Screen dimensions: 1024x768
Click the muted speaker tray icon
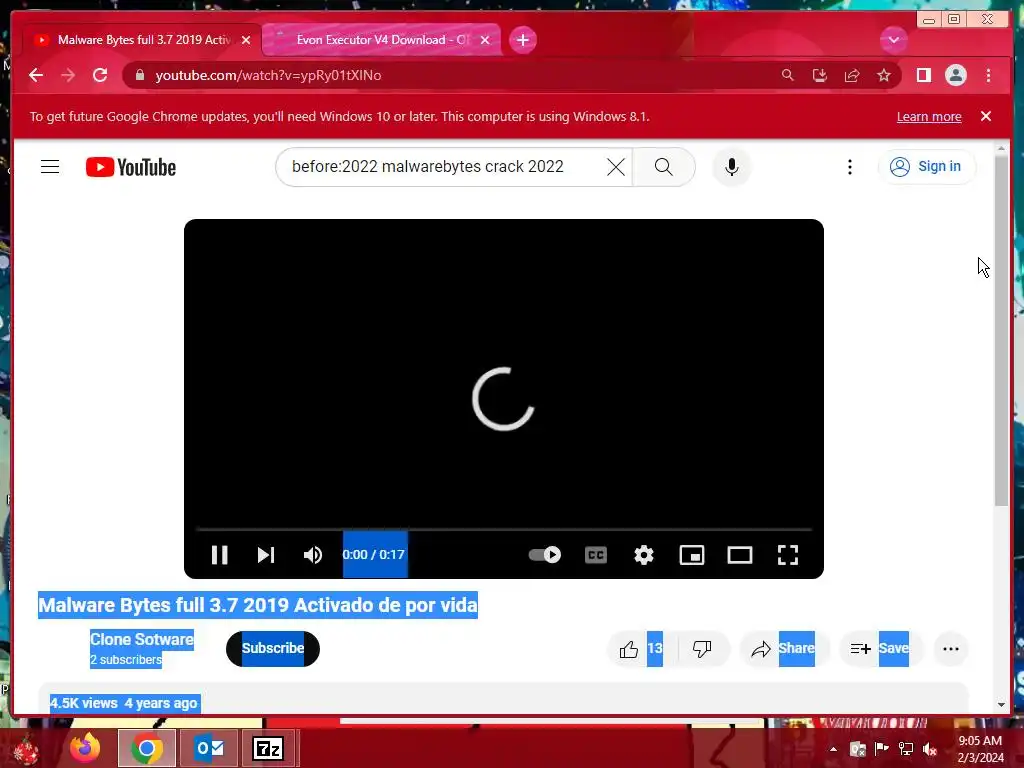tap(929, 749)
